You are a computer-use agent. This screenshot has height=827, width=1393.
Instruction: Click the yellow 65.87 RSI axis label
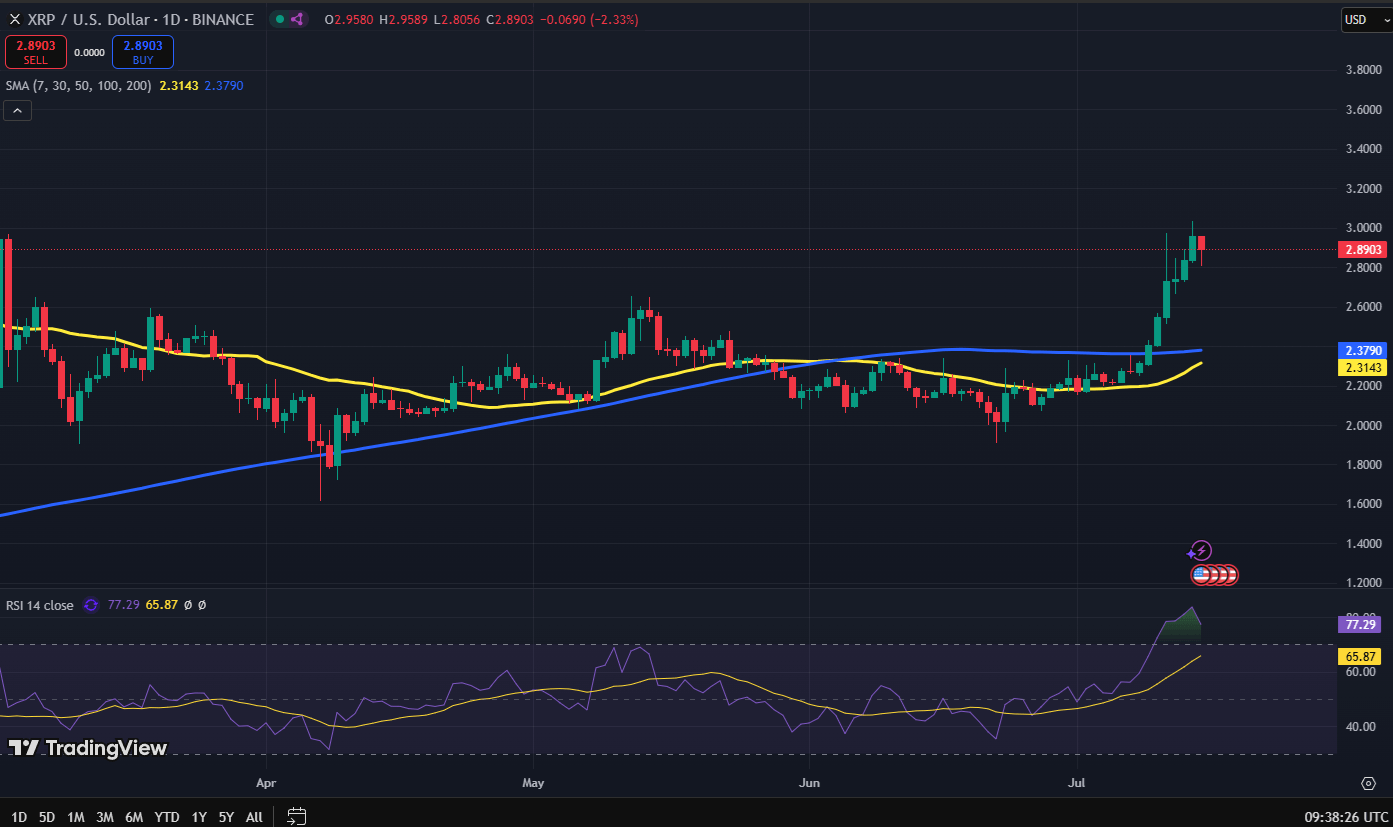(x=1361, y=657)
